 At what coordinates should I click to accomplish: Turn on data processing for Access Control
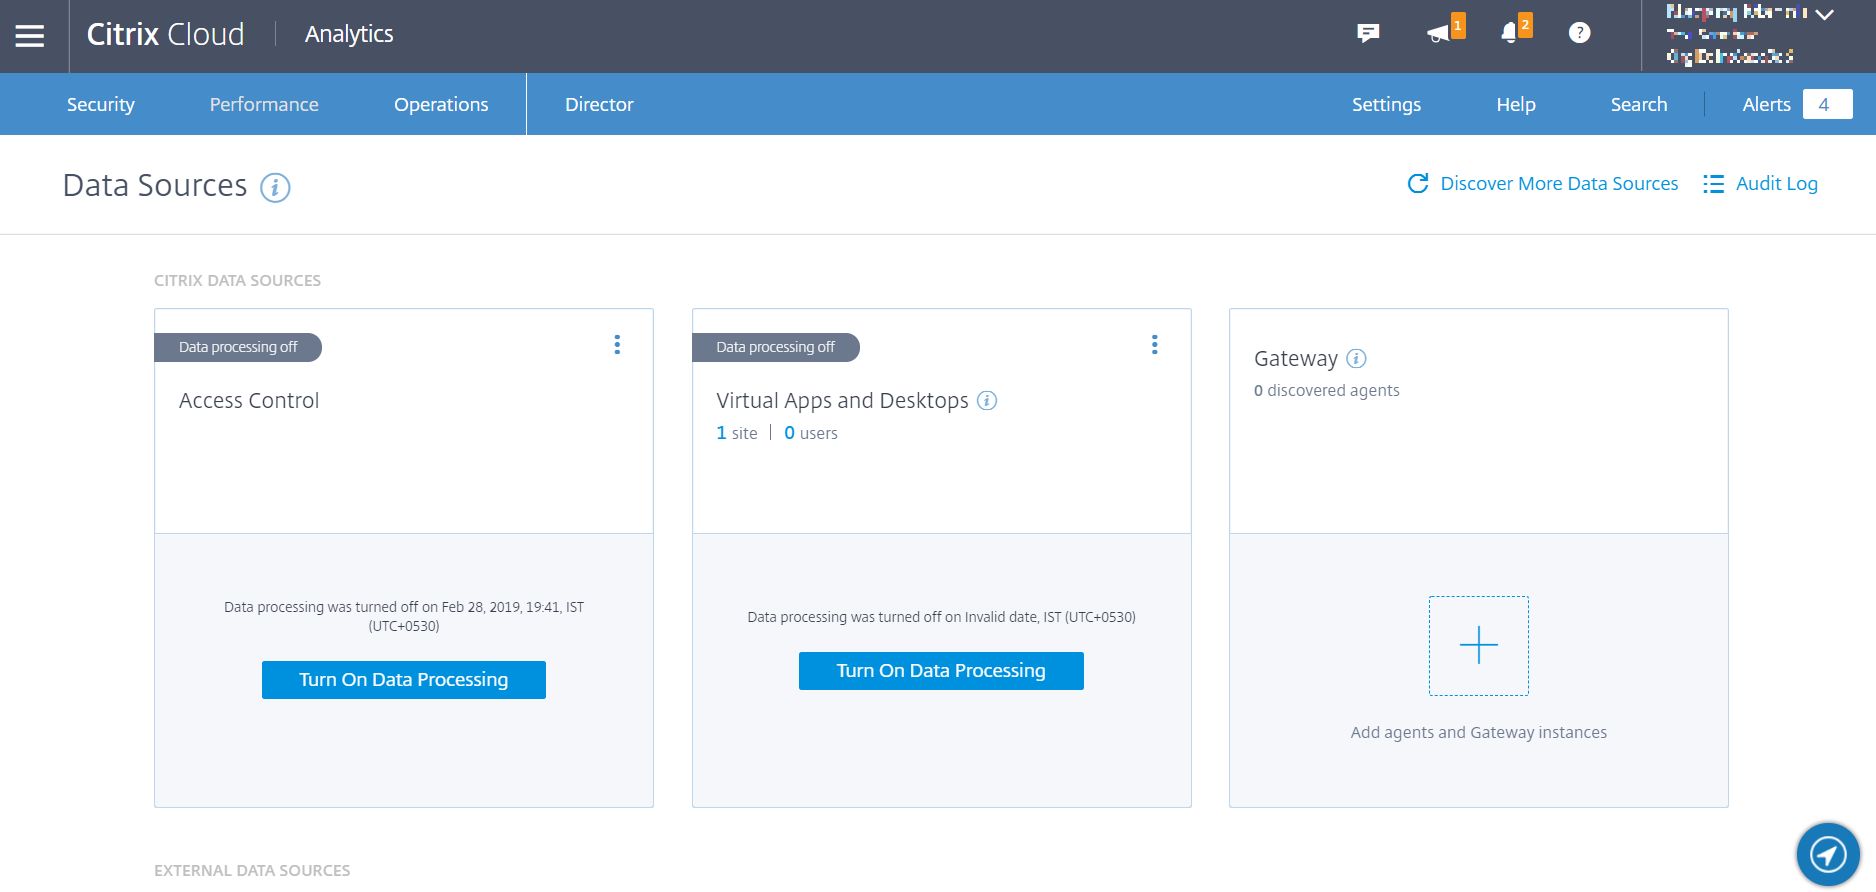[x=404, y=680]
